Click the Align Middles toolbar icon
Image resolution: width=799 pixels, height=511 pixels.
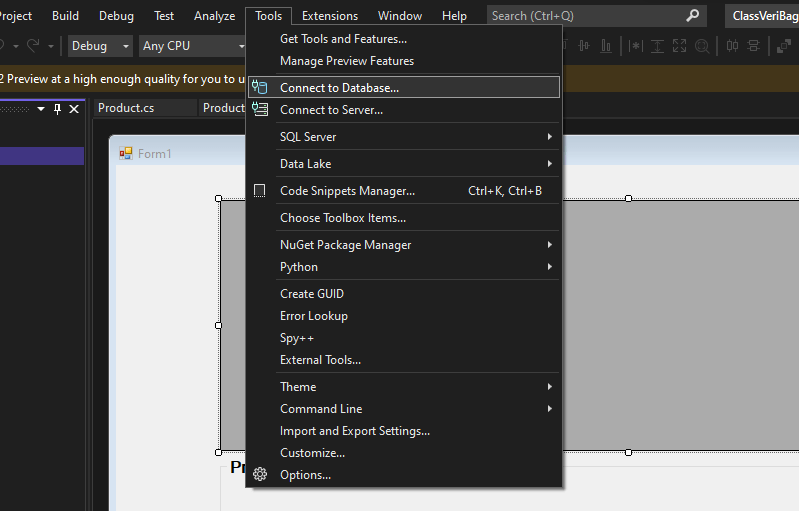tap(584, 46)
